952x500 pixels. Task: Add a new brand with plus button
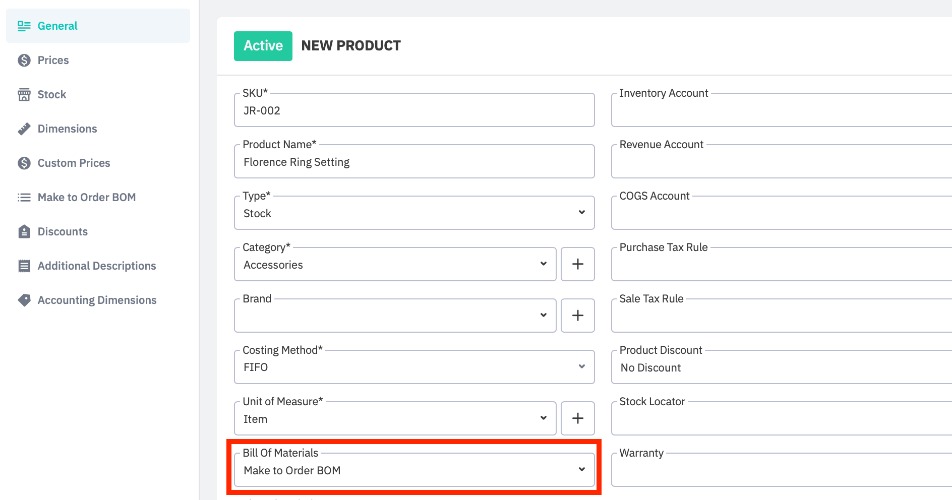coord(577,315)
